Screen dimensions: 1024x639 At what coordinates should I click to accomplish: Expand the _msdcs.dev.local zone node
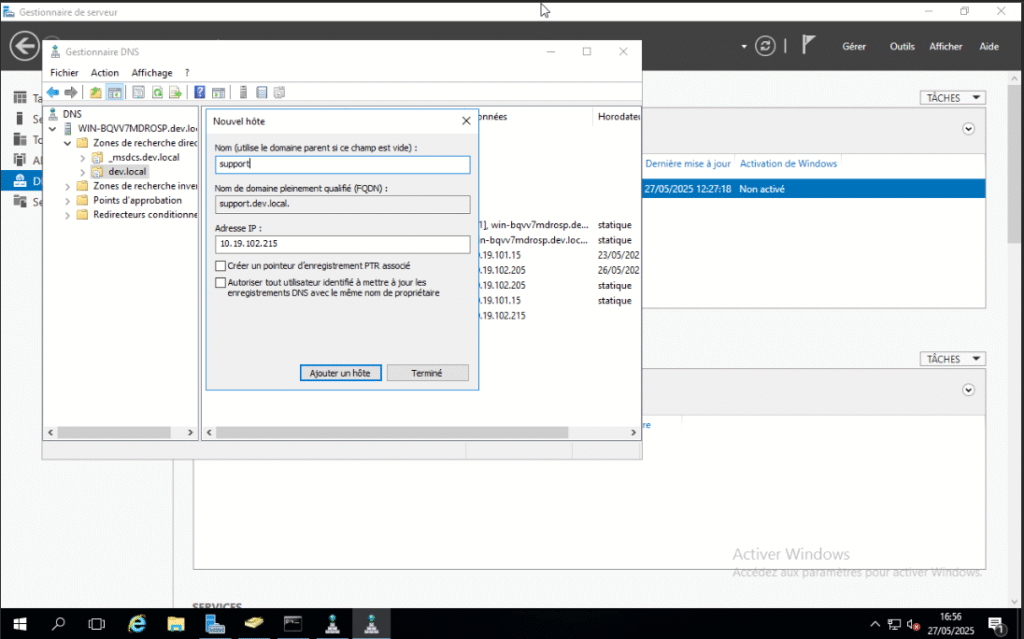pos(83,158)
